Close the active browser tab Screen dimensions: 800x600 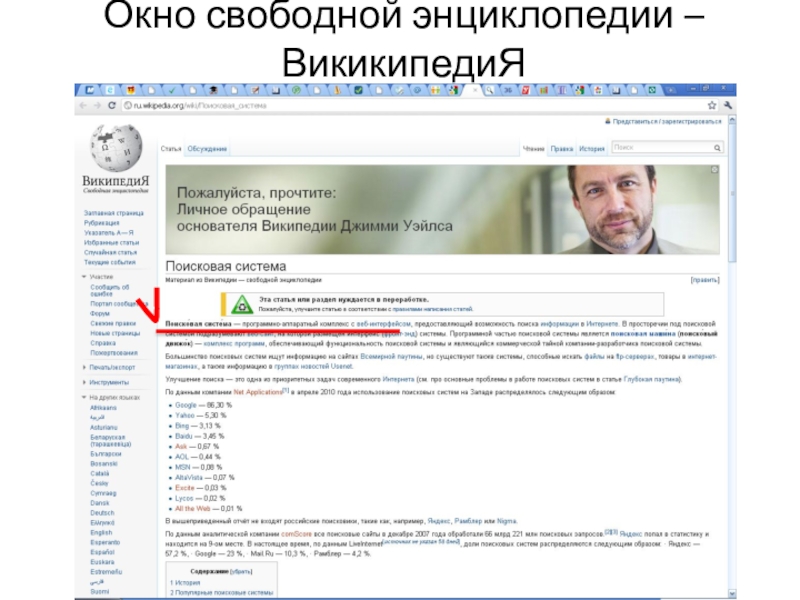click(475, 90)
